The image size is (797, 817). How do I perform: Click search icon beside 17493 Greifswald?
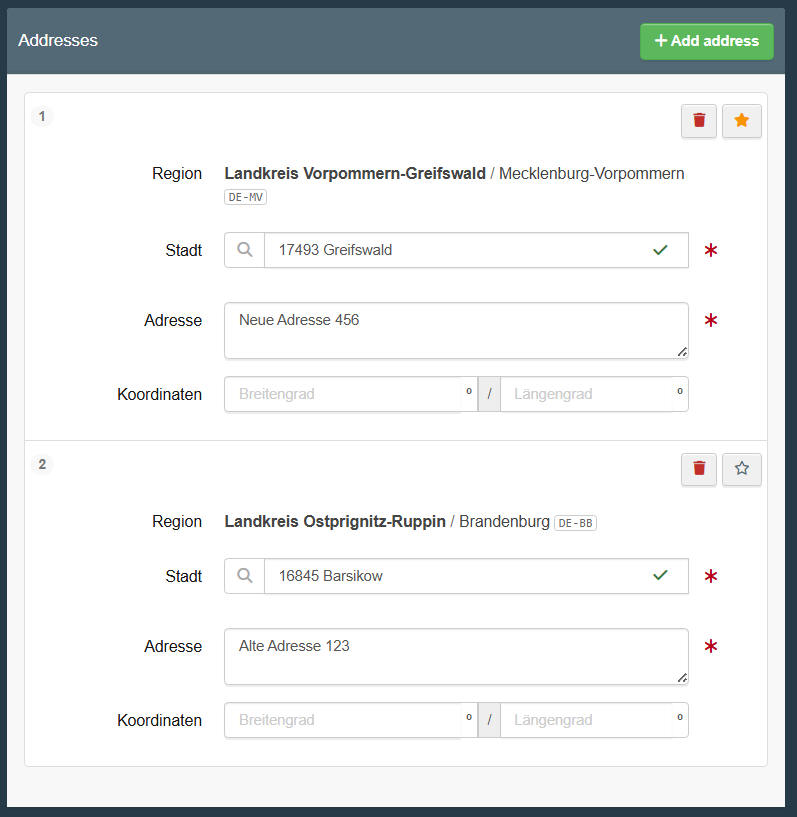245,250
